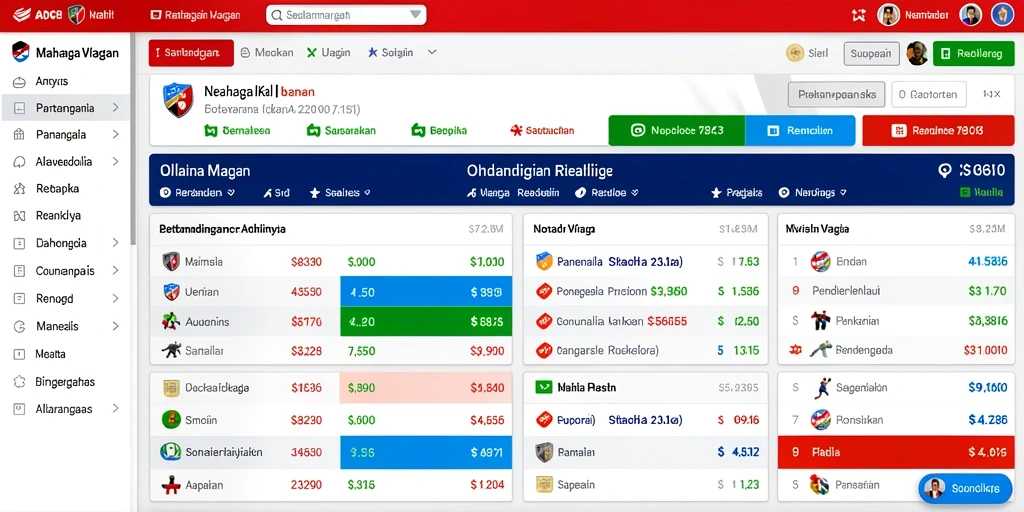Viewport: 1024px width, 512px height.
Task: Open the Dahongcia sidebar menu item
Action: [67, 243]
